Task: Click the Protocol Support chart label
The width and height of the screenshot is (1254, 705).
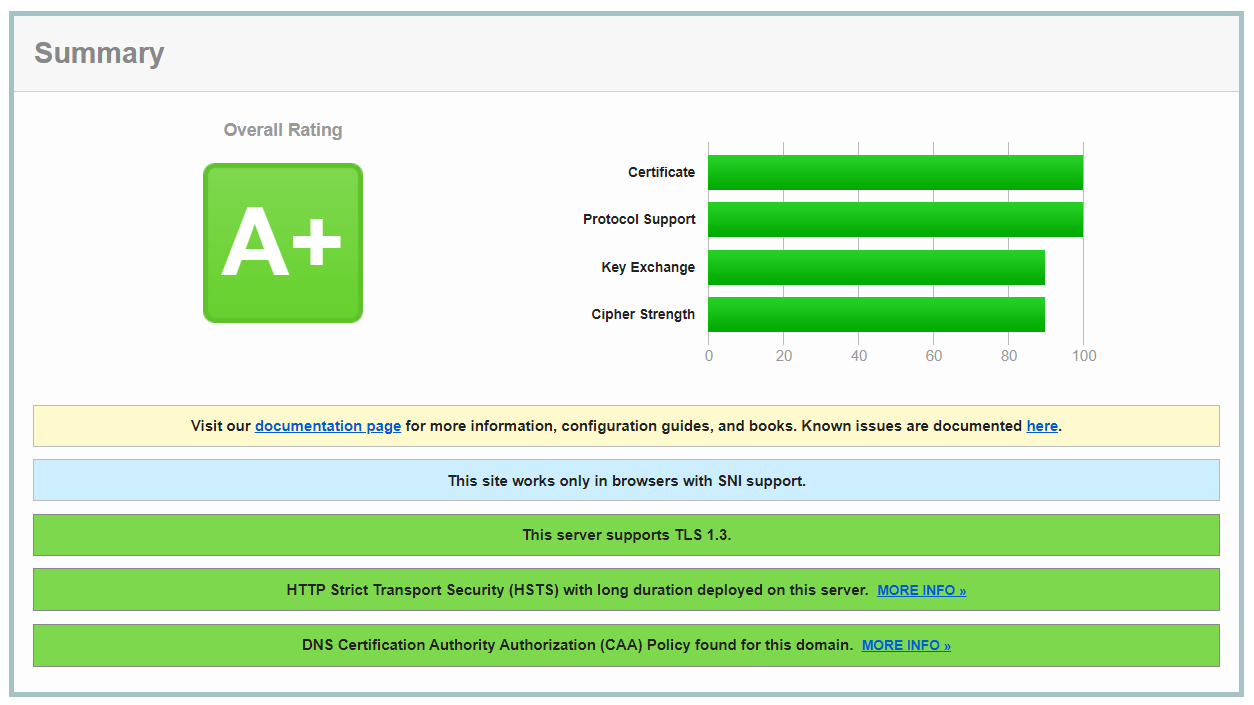Action: click(640, 219)
